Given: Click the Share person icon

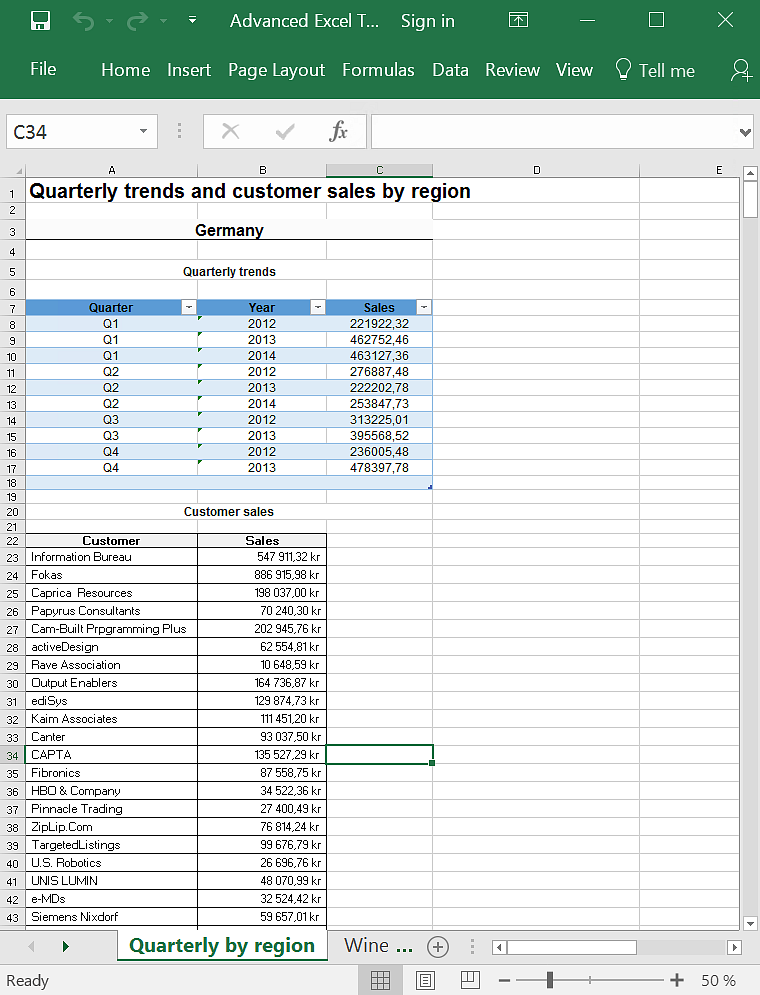Looking at the screenshot, I should 741,70.
